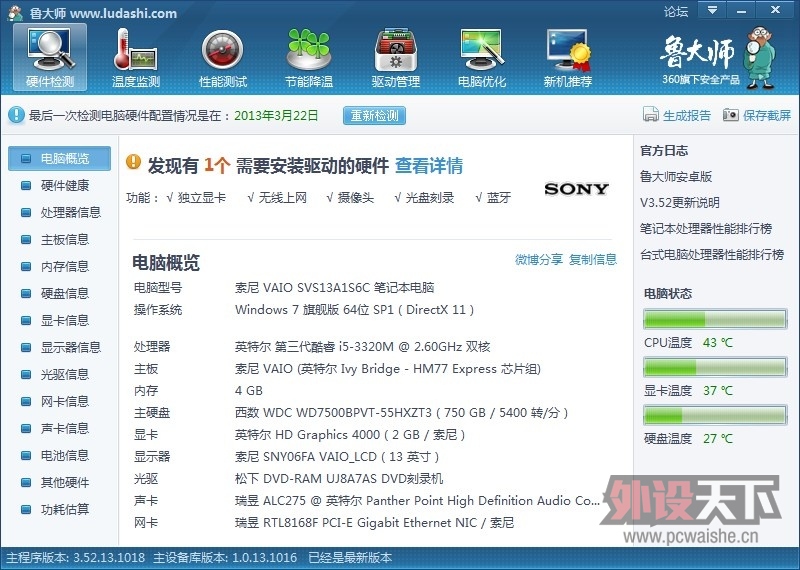This screenshot has height=570, width=800.
Task: Click the ALC275 sound card text
Action: [417, 501]
